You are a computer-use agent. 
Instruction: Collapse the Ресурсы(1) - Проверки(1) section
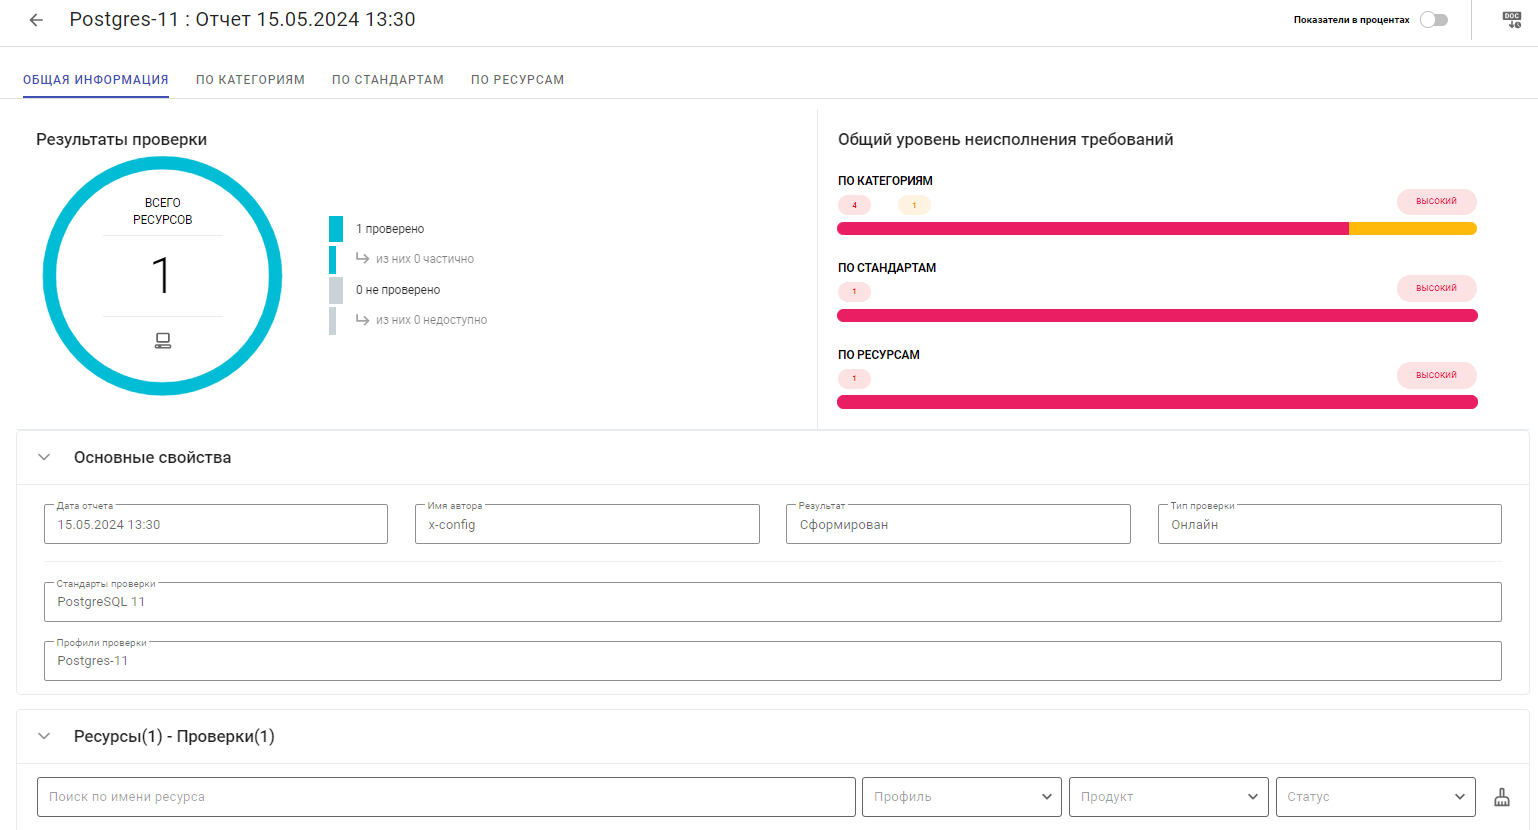point(44,736)
